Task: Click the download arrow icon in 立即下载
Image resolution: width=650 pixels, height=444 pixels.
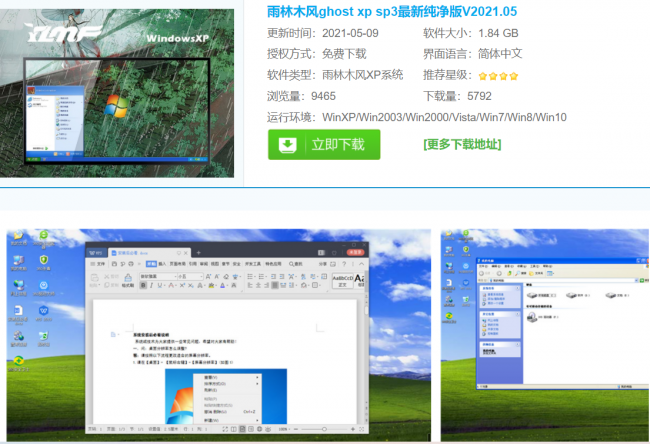Action: click(287, 145)
